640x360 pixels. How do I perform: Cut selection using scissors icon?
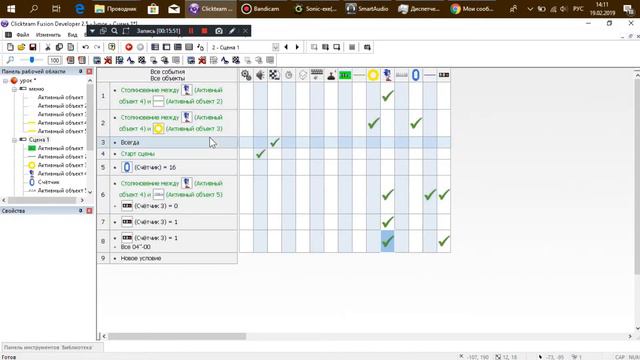[x=48, y=47]
